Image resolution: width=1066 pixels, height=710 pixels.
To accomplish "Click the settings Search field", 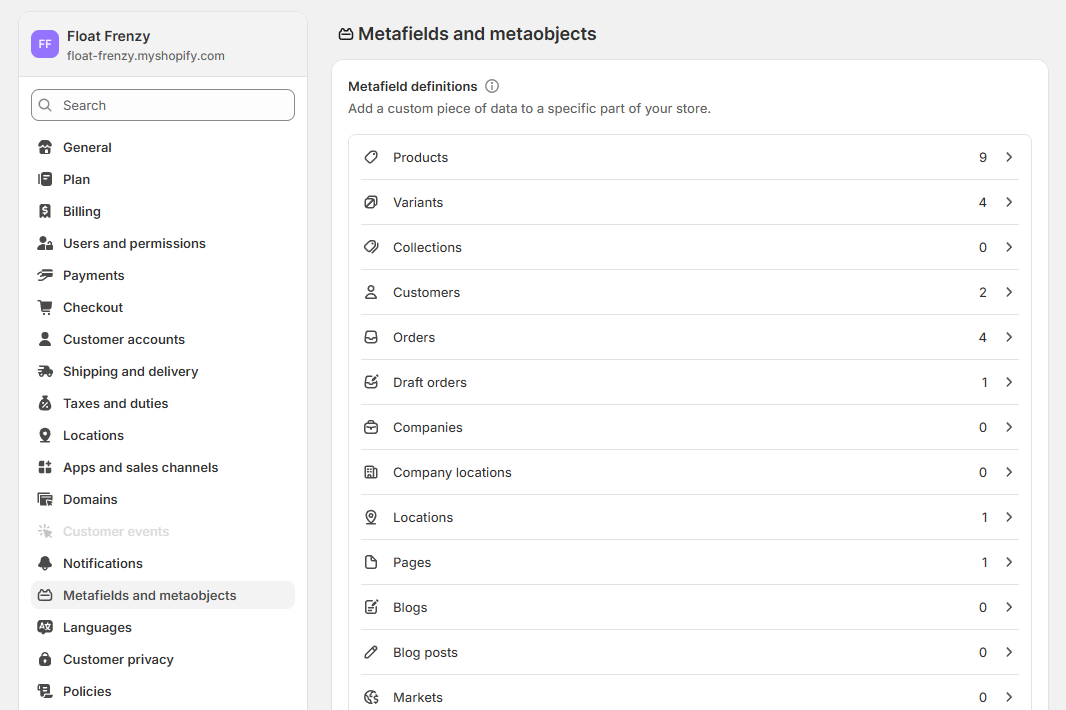I will coord(163,105).
